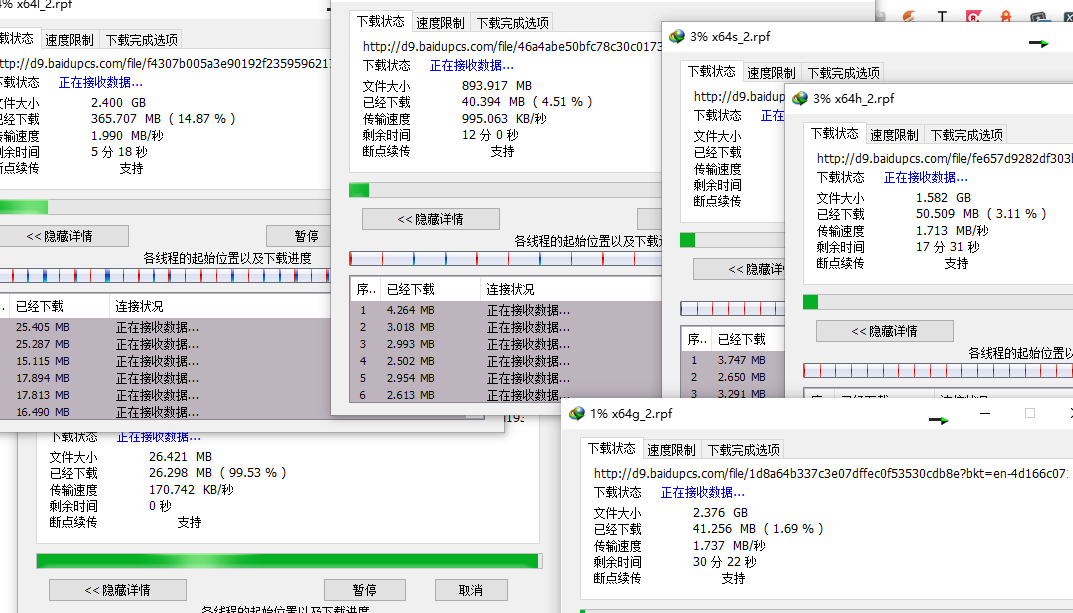Pause the x64l_2.rpf download with 暂停
The image size is (1073, 613).
tap(299, 236)
